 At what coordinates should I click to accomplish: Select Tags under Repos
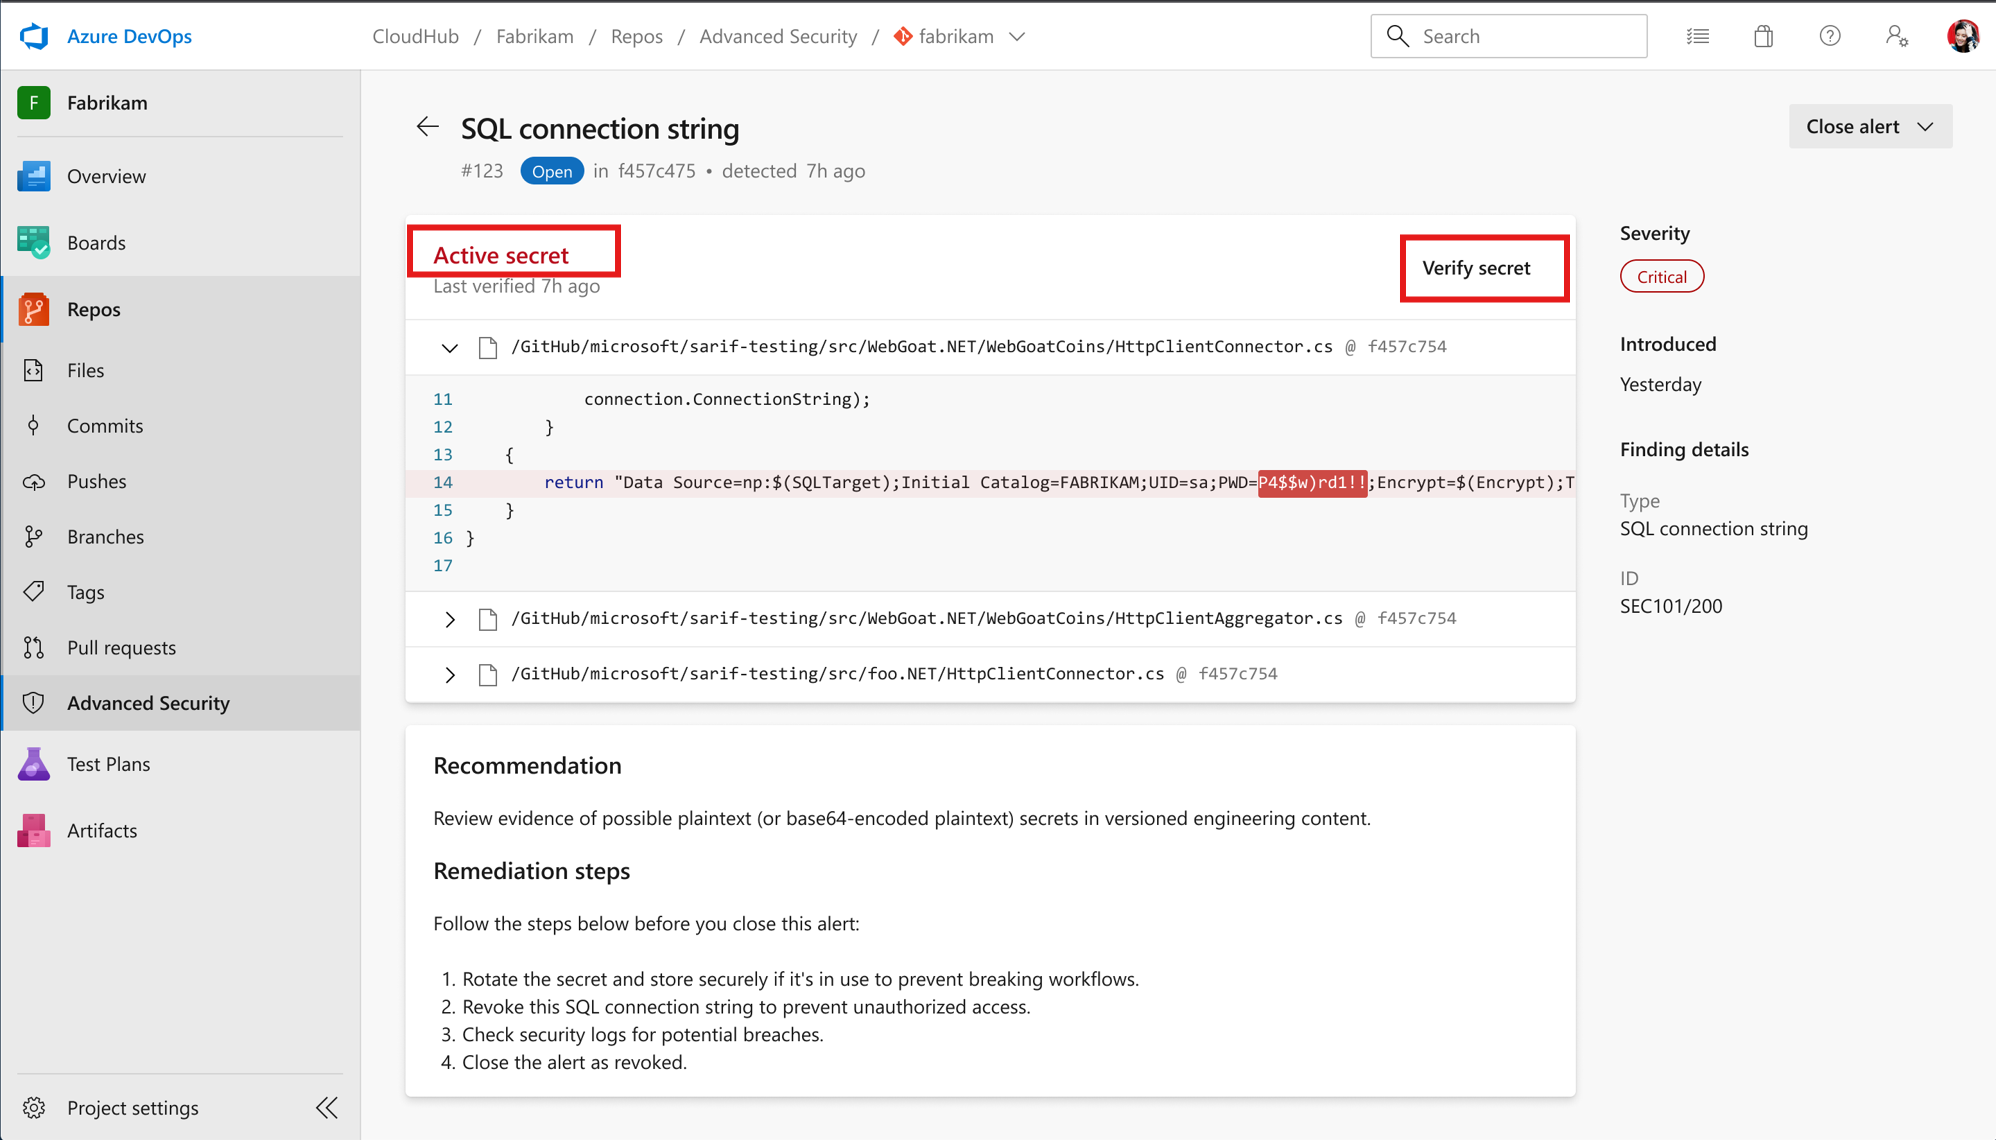tap(182, 592)
